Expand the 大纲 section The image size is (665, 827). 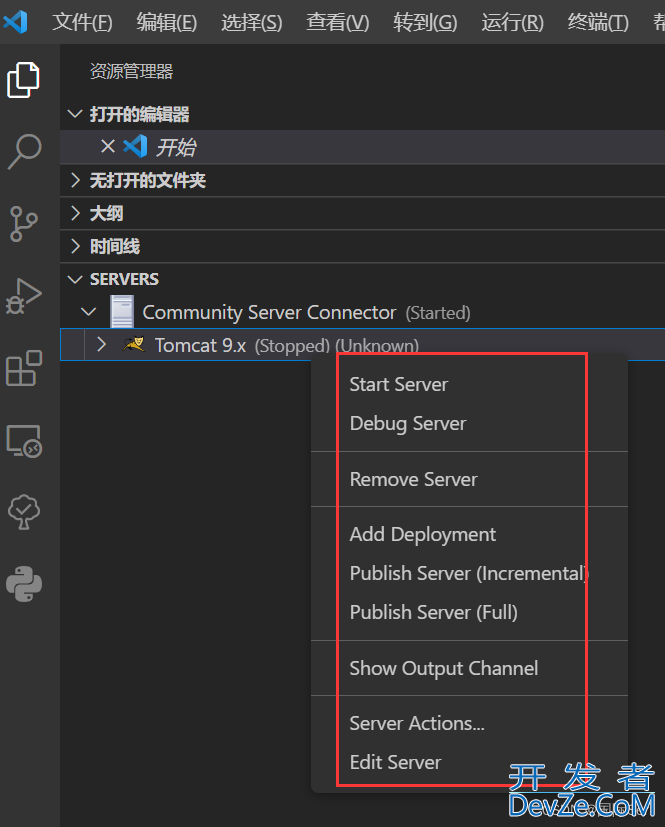[x=75, y=213]
